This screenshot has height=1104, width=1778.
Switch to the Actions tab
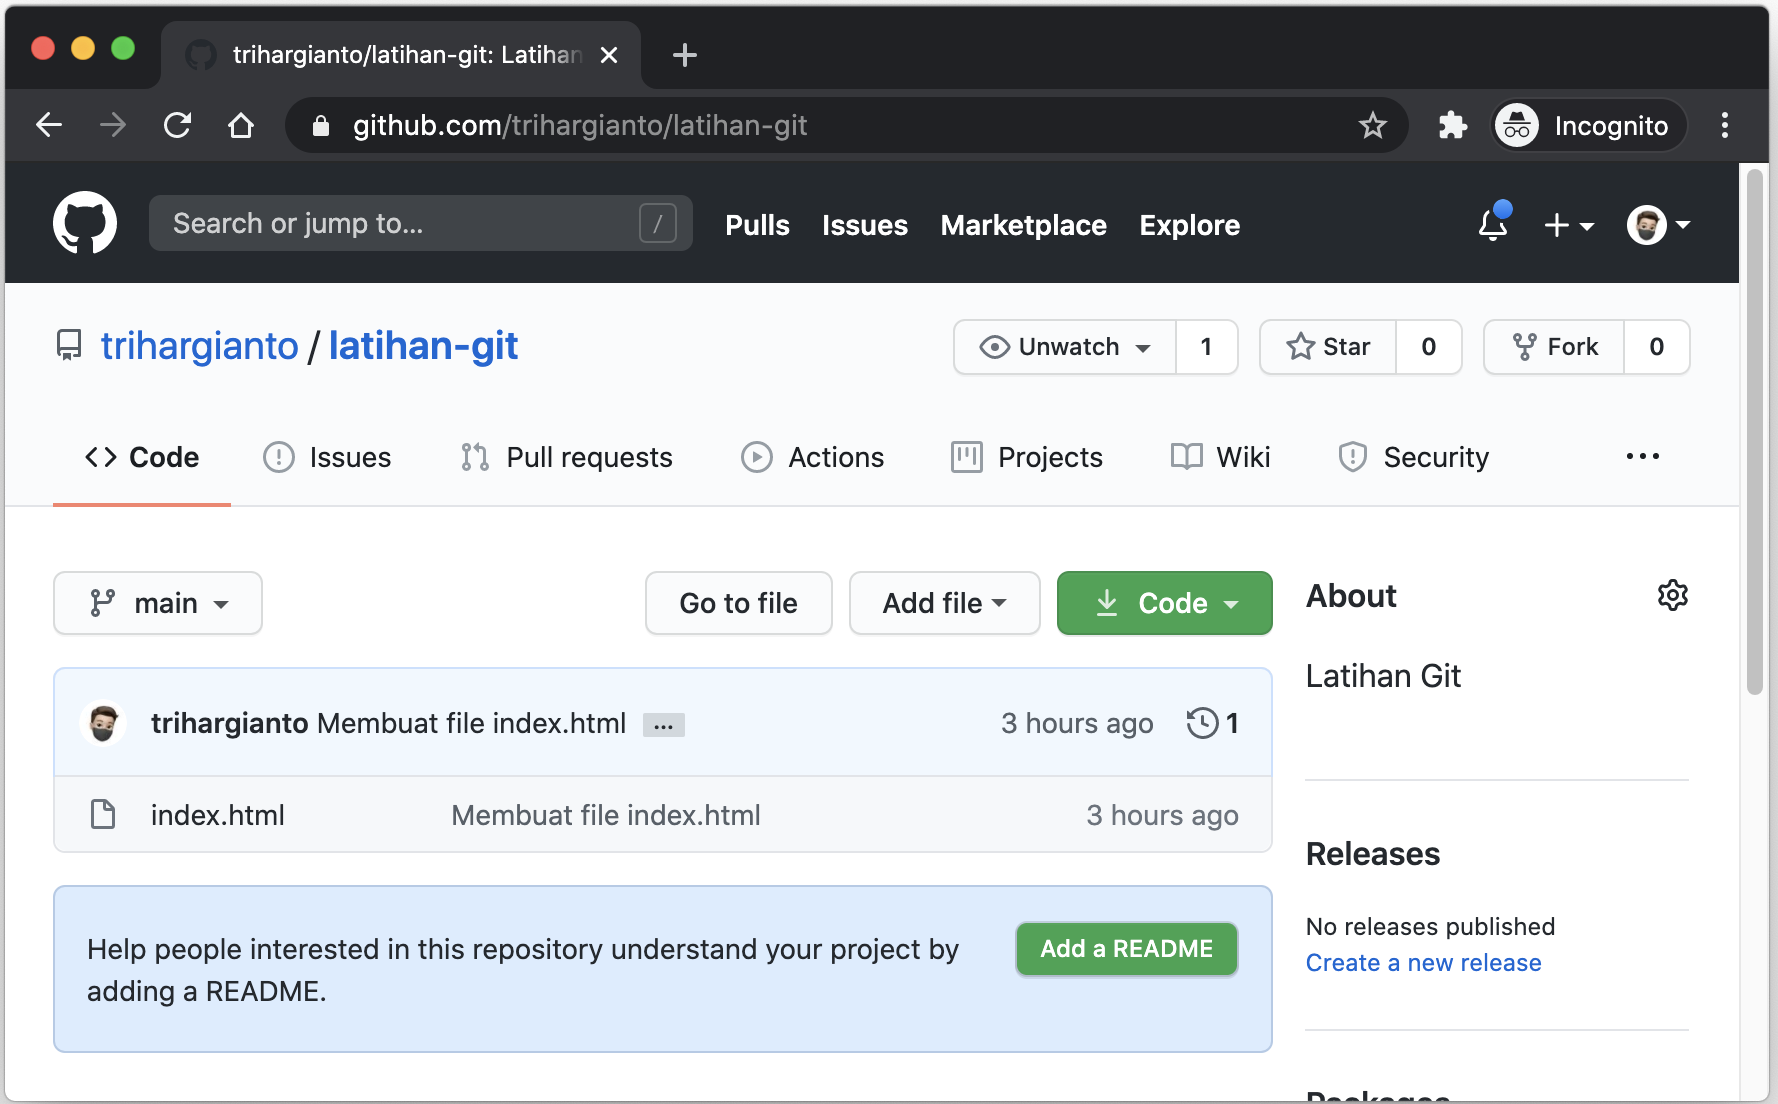pos(813,457)
